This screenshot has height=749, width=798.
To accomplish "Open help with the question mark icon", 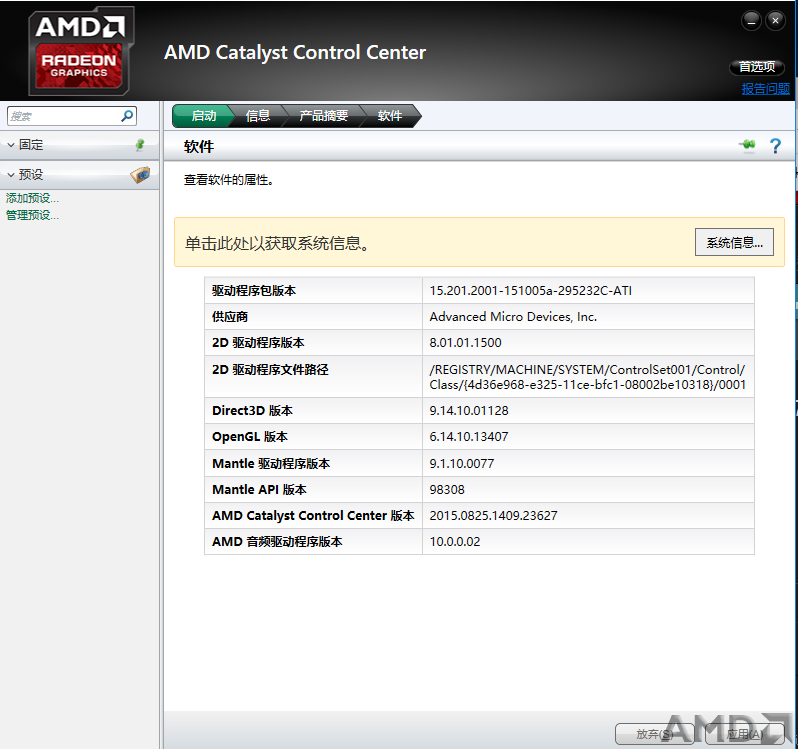I will click(x=775, y=146).
